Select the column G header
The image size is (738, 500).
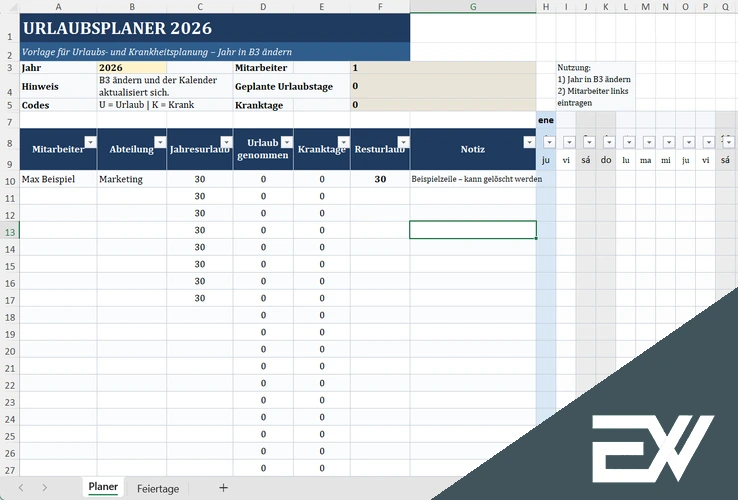click(472, 6)
